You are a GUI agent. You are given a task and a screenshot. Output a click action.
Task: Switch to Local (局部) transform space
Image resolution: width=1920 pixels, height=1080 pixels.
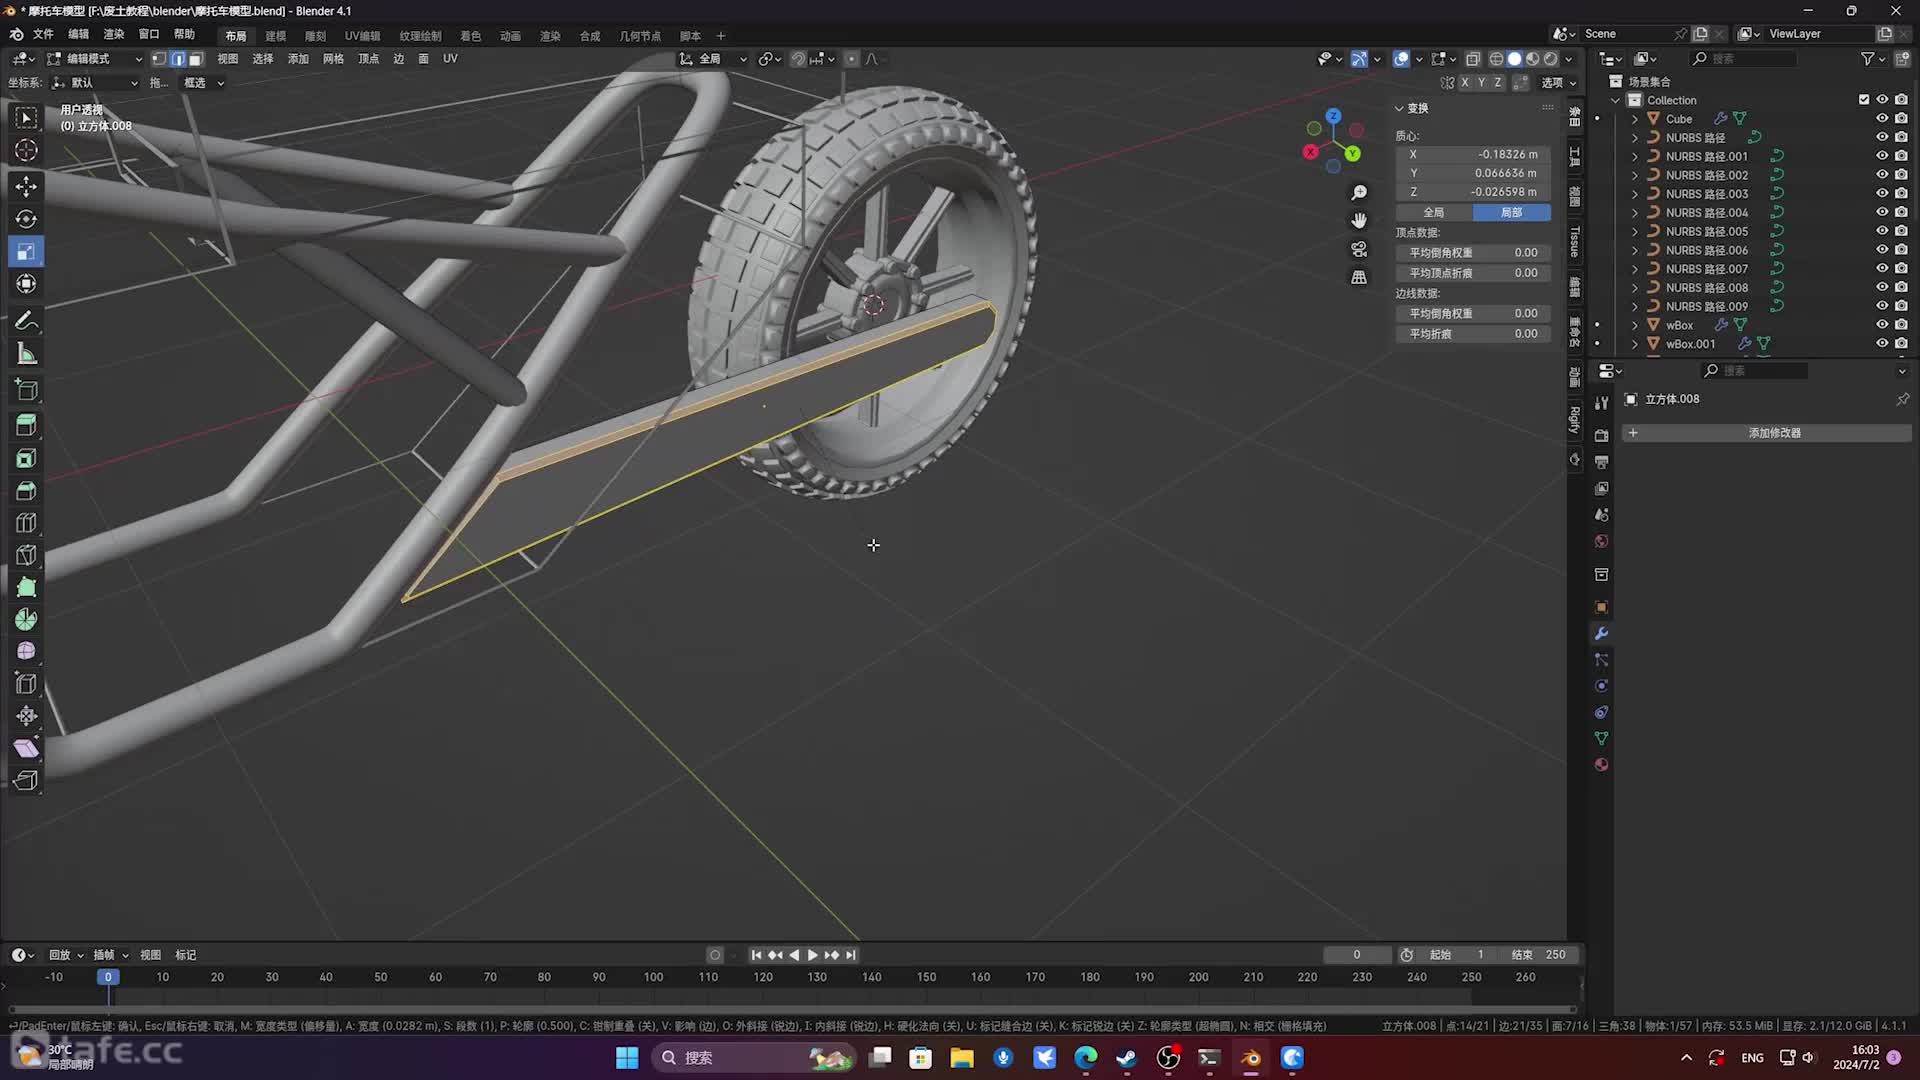pyautogui.click(x=1511, y=212)
